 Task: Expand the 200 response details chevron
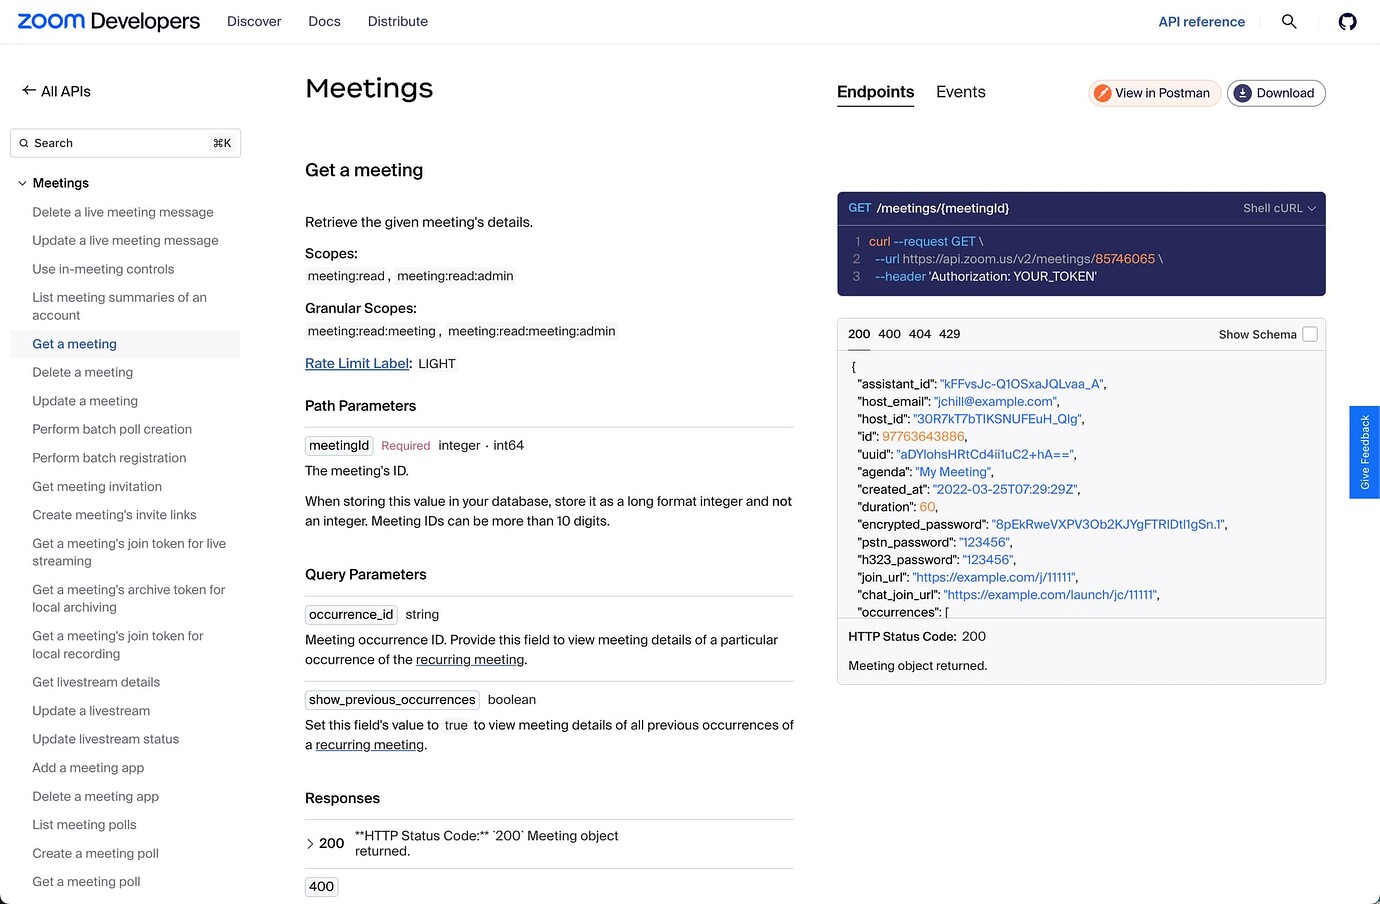pos(310,843)
